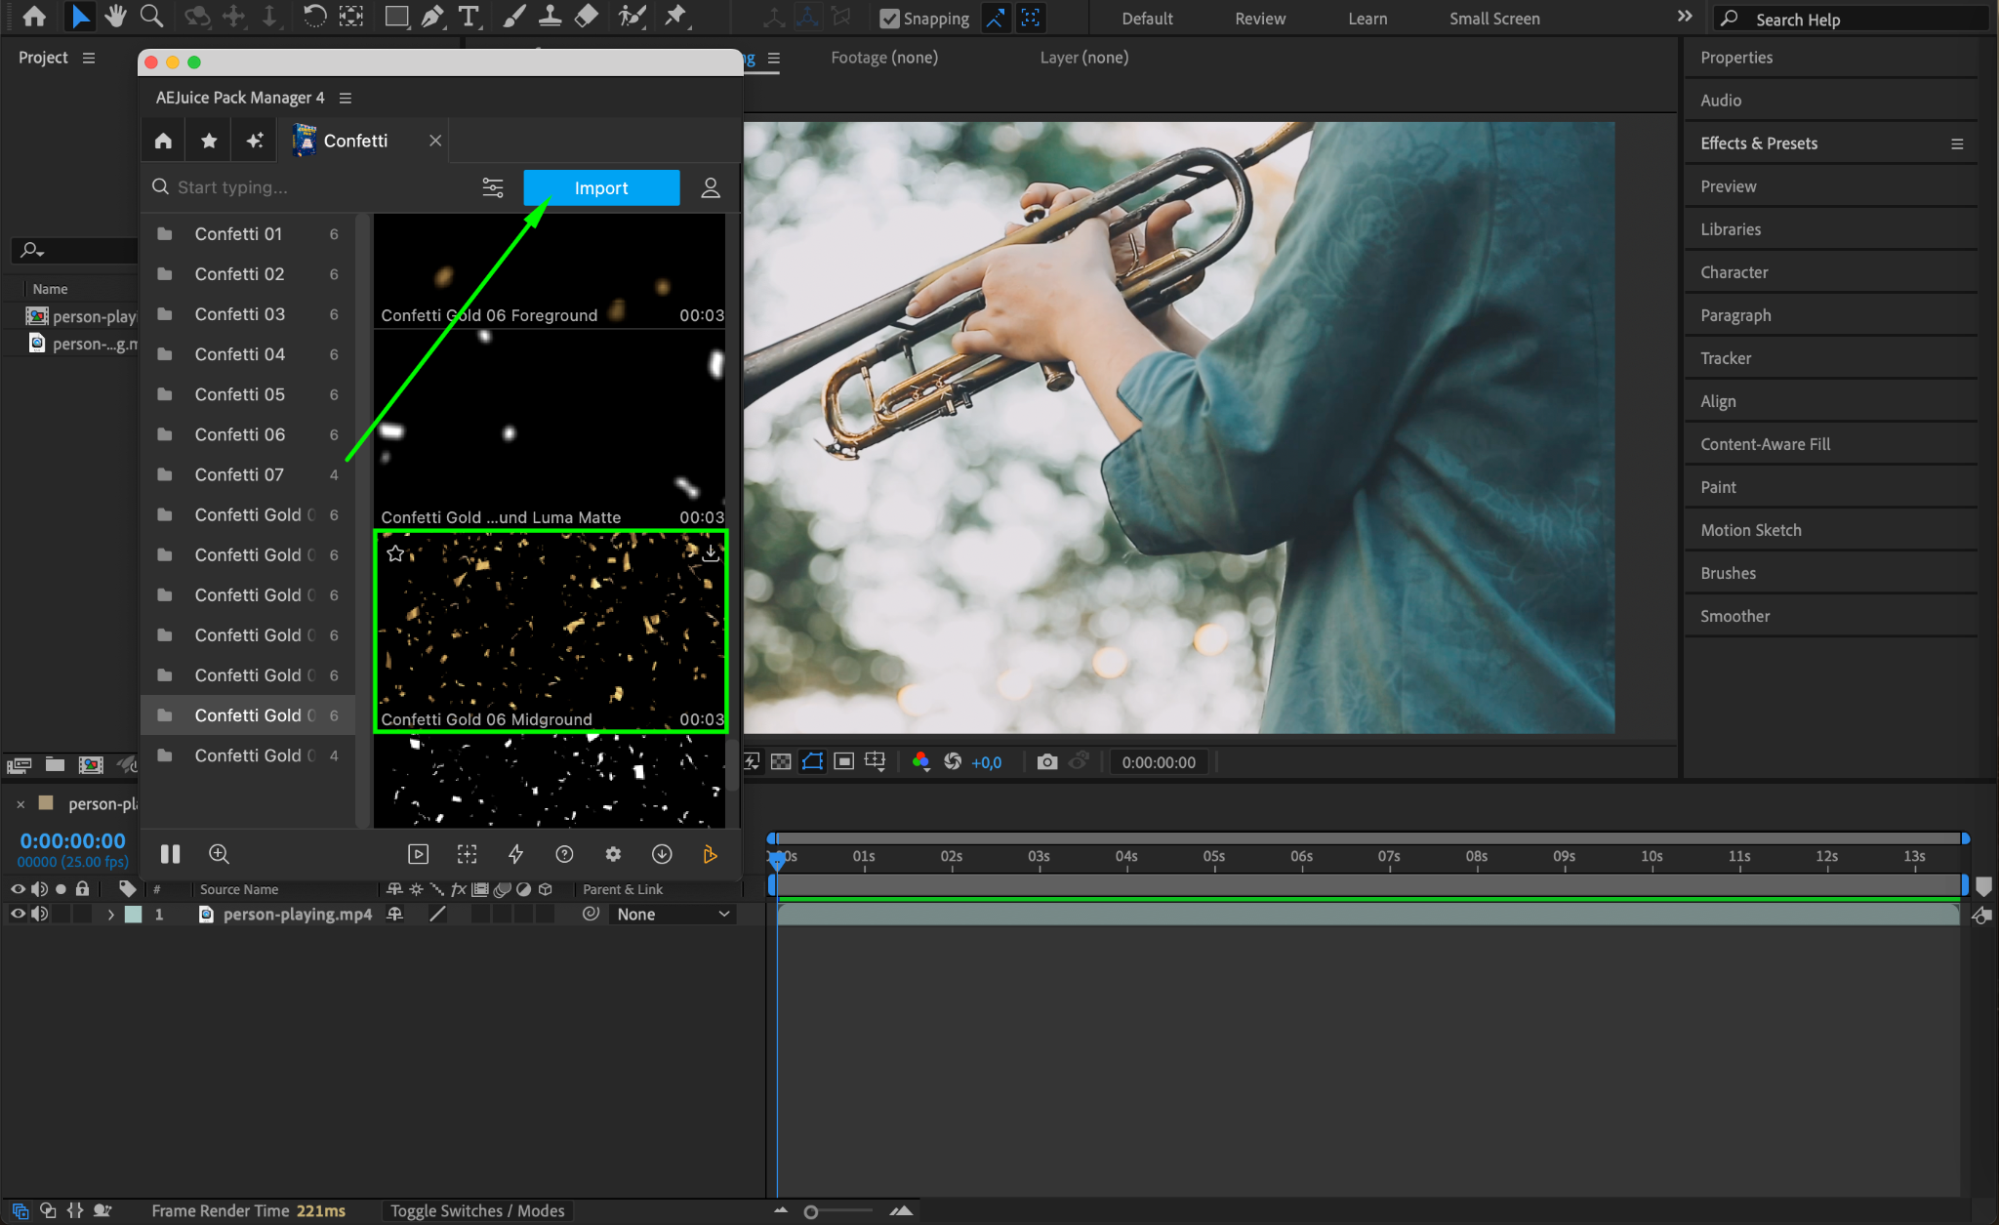Screen dimensions: 1999x1225
Task: Open the AEJuice filter settings icon
Action: click(493, 187)
